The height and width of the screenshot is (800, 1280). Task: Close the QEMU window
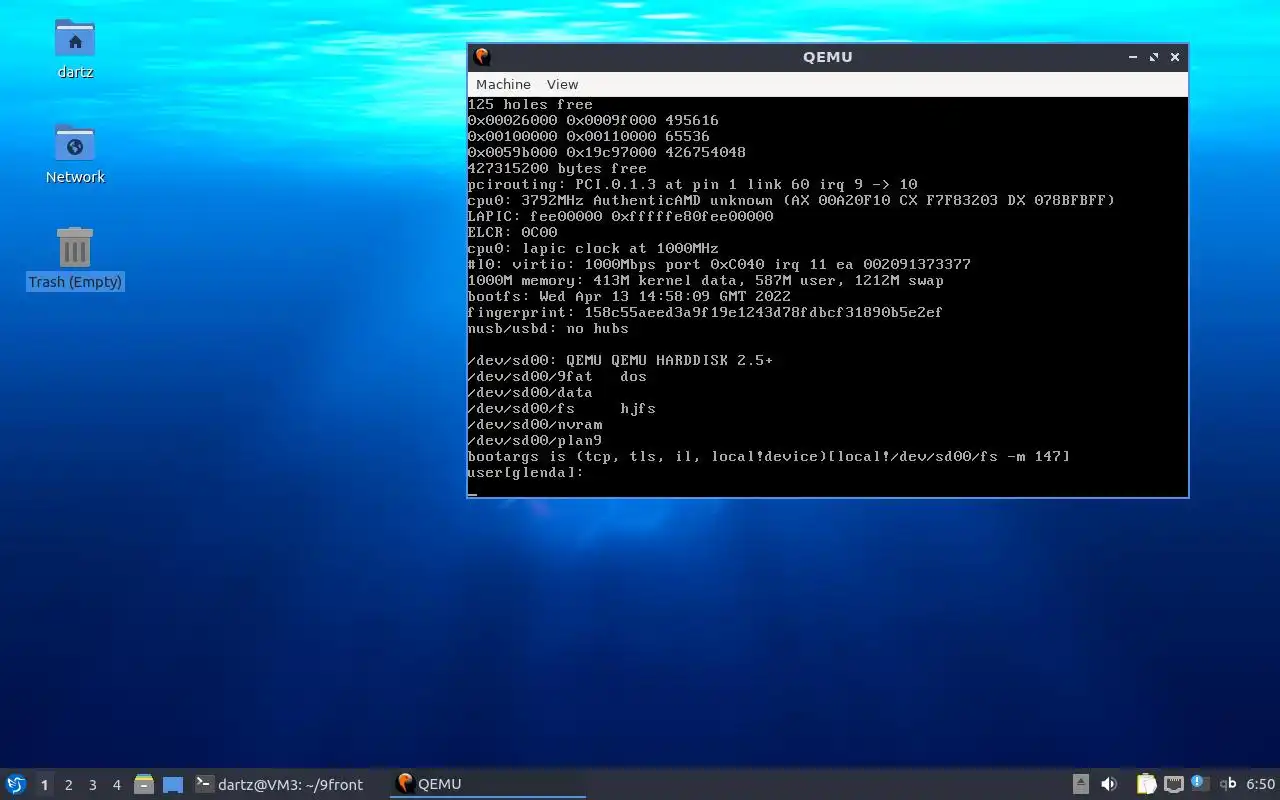click(x=1175, y=57)
